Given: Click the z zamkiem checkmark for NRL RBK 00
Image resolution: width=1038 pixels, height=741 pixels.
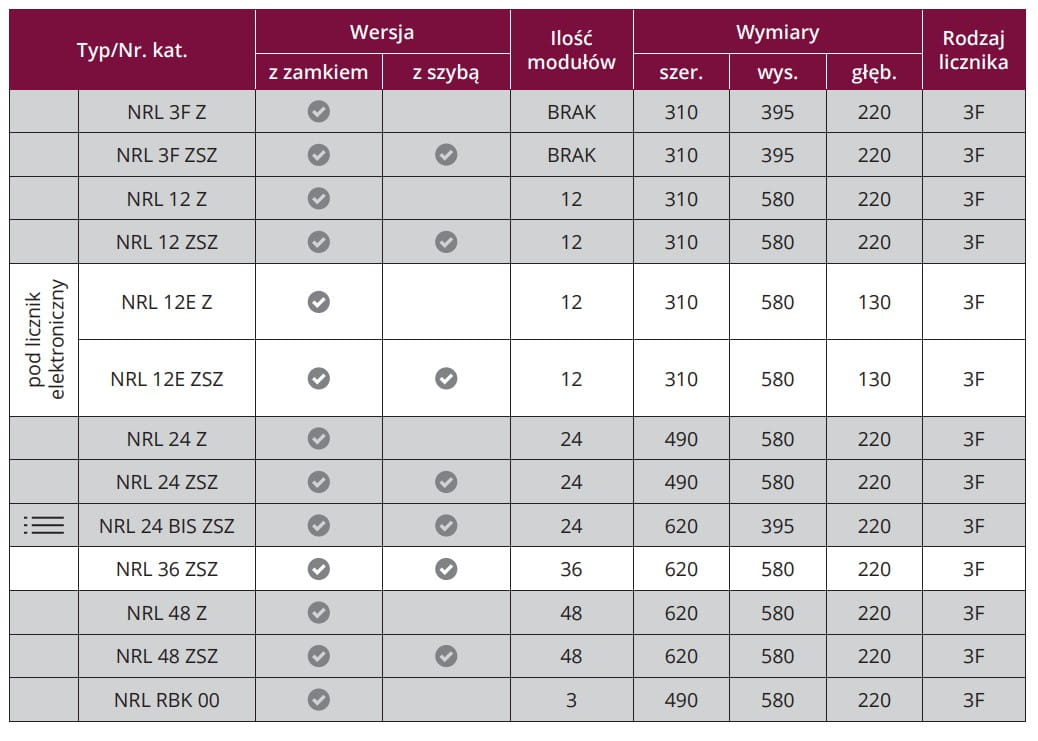Looking at the screenshot, I should coord(318,699).
